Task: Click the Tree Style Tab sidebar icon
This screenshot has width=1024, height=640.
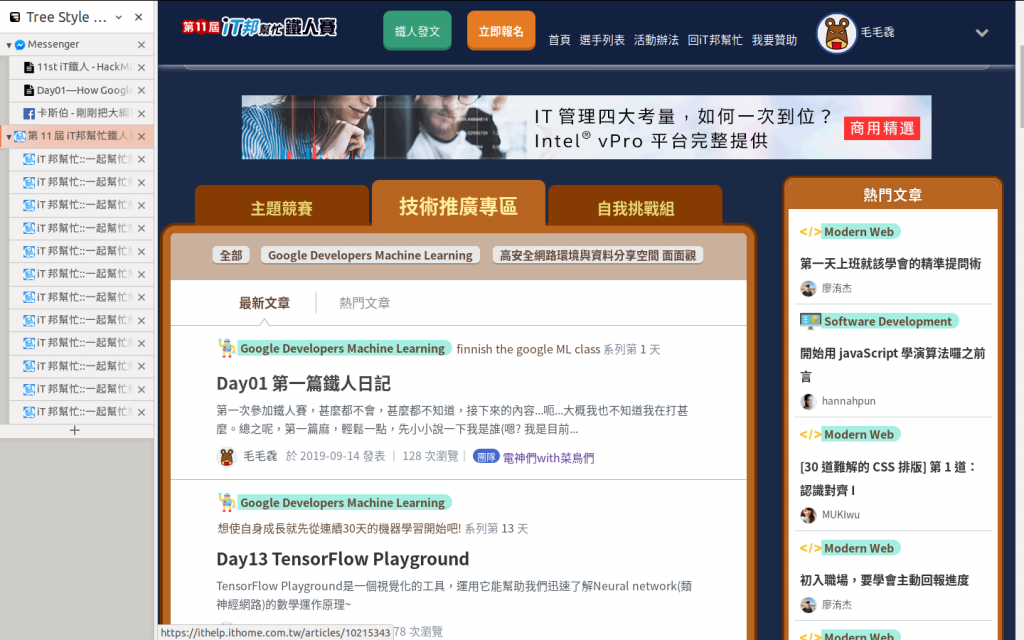Action: click(14, 18)
